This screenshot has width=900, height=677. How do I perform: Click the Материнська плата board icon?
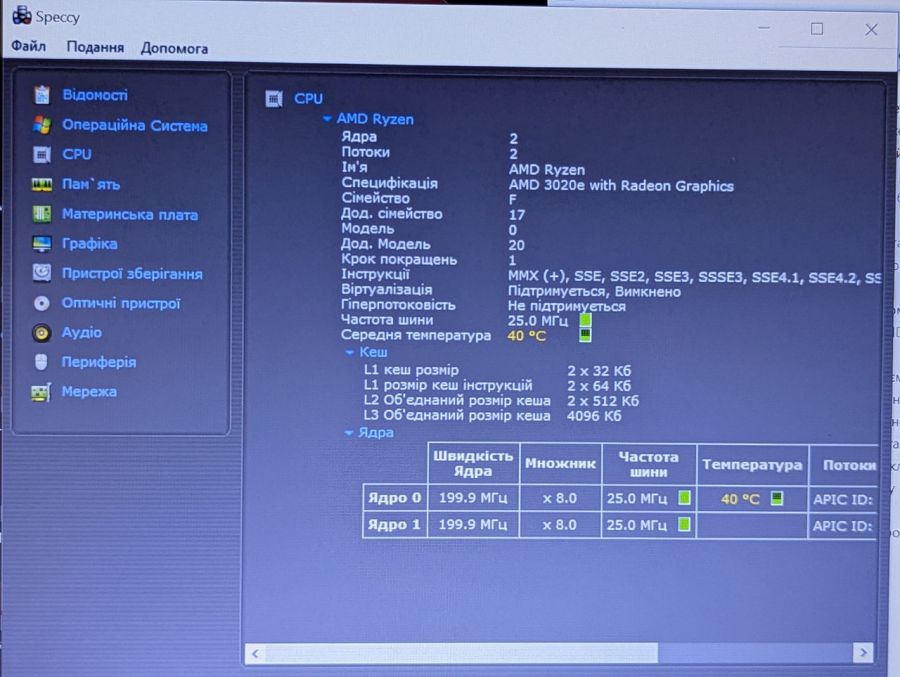pyautogui.click(x=41, y=214)
